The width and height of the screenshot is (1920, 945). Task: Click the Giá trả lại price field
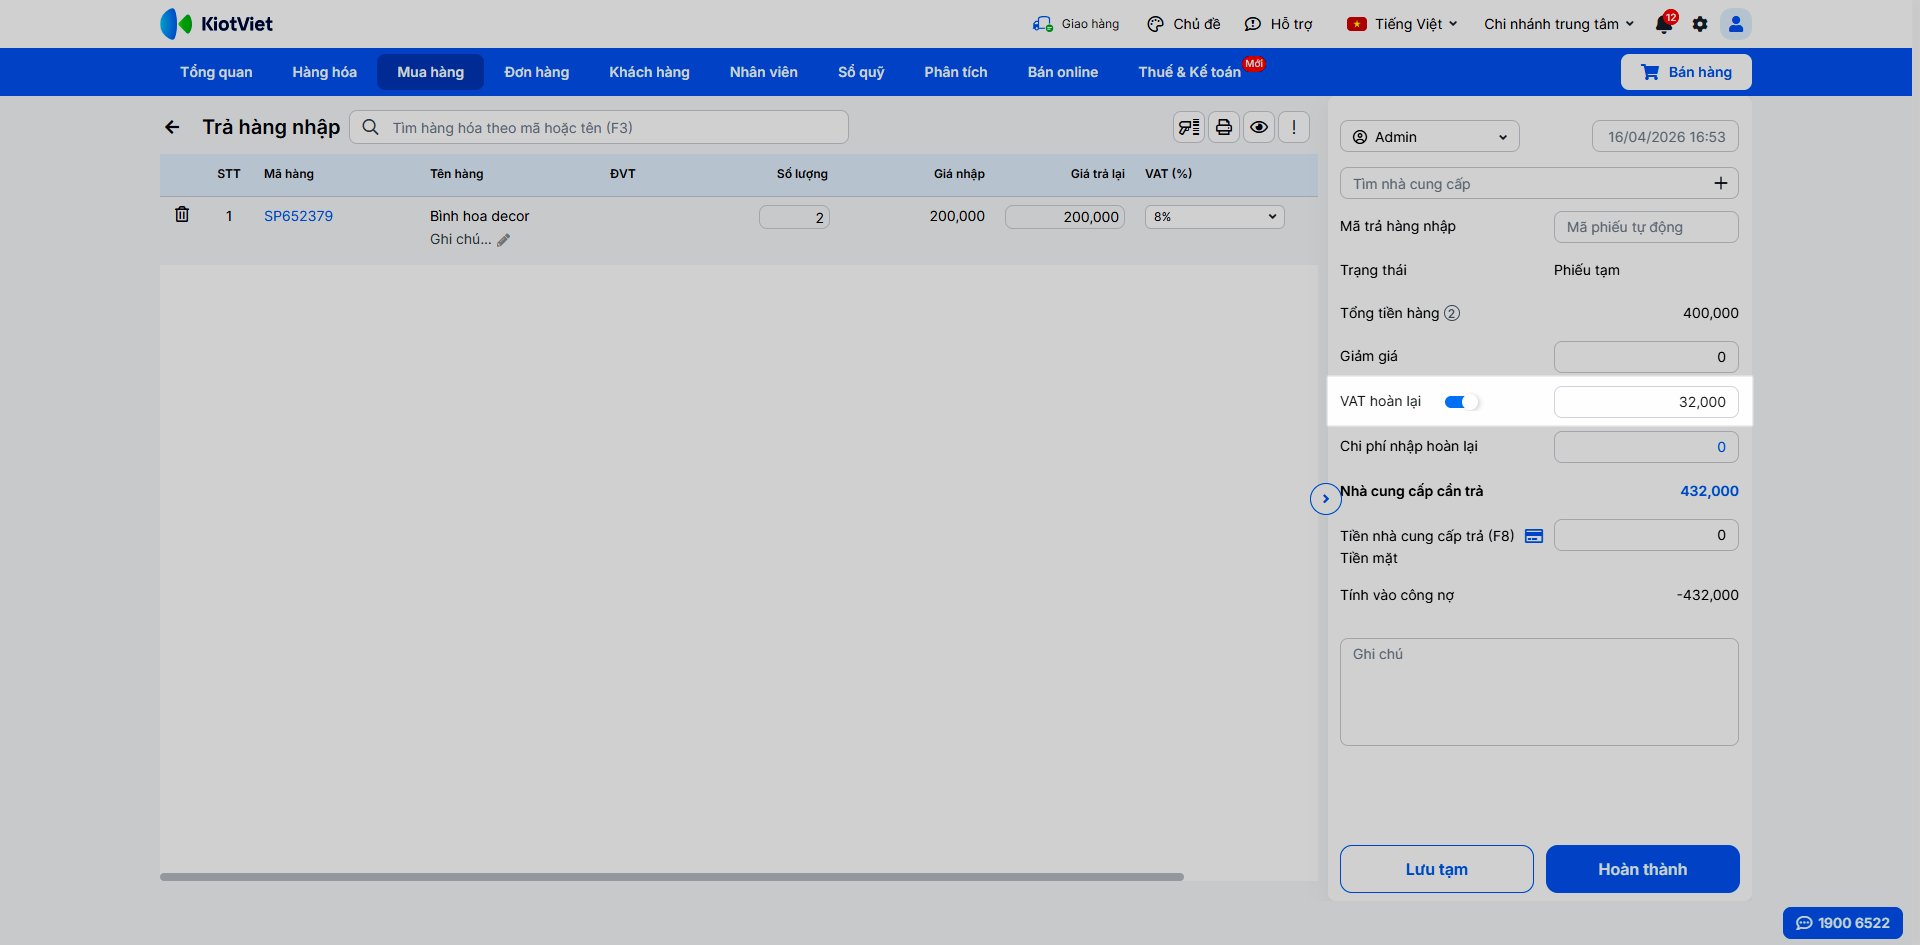[x=1065, y=217]
